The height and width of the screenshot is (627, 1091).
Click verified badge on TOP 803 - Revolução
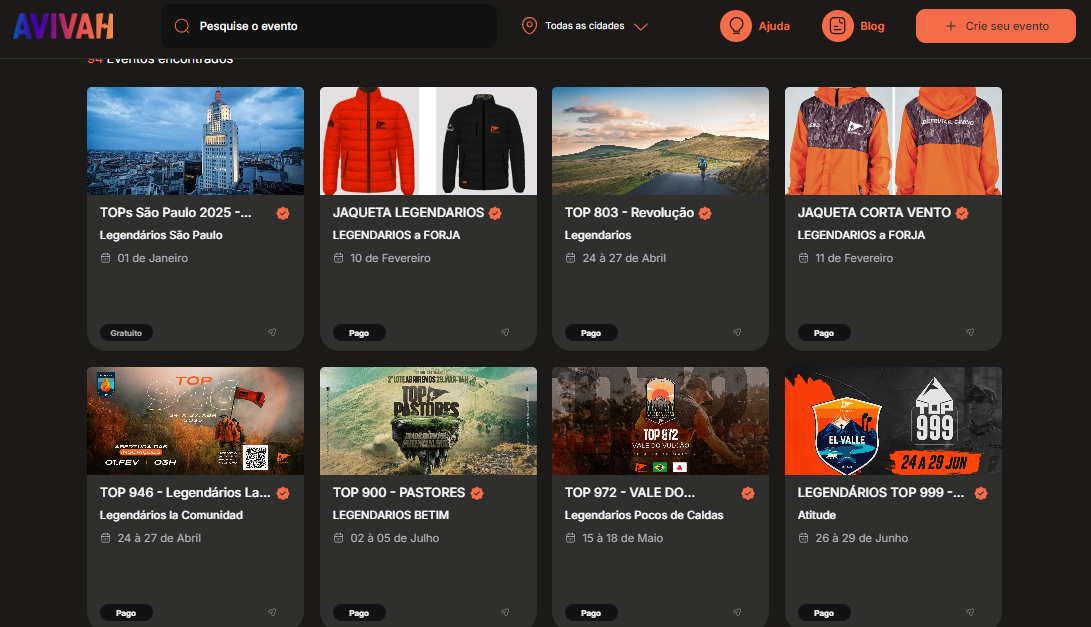[x=706, y=213]
